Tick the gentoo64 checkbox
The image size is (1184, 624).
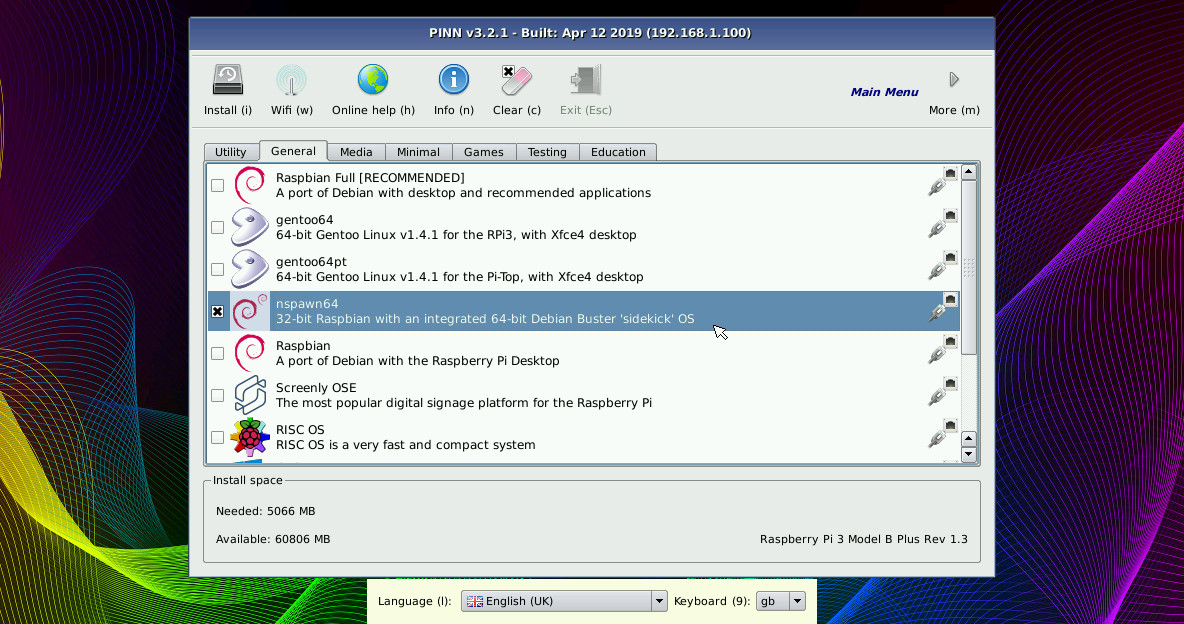[x=217, y=227]
